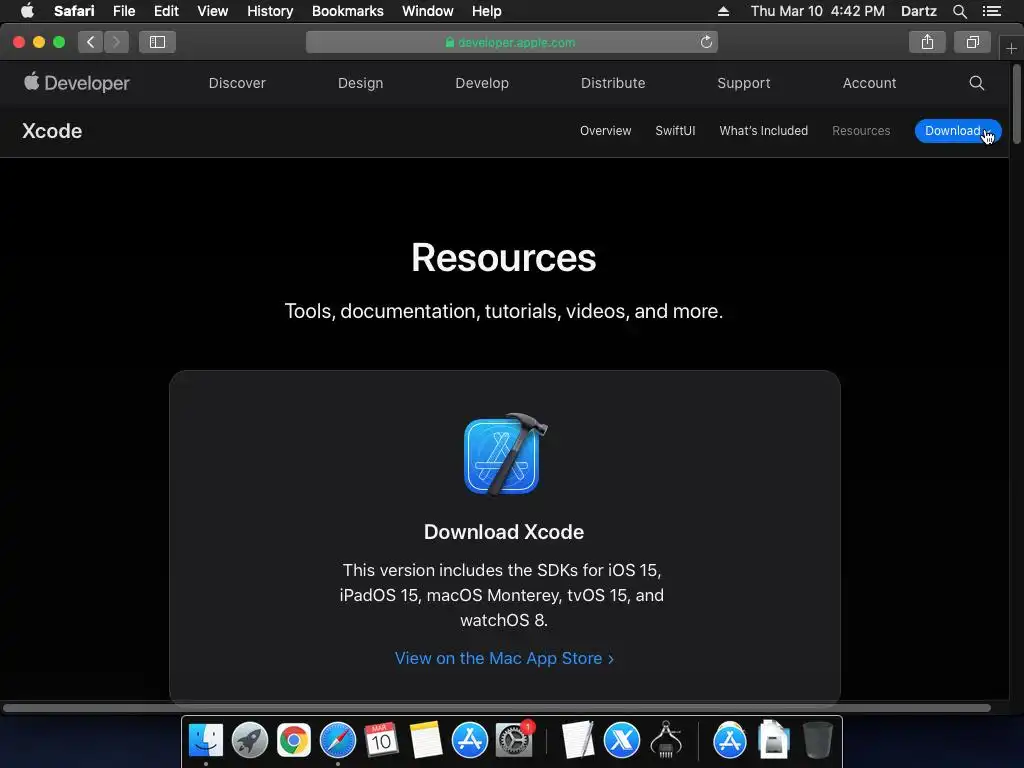Open Notification Center list icon

point(991,11)
